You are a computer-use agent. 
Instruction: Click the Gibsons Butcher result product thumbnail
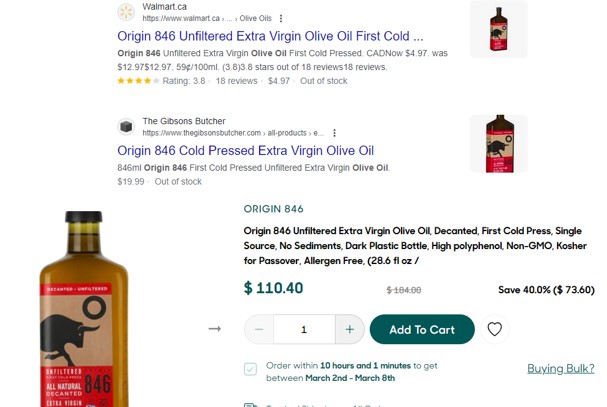click(x=498, y=141)
